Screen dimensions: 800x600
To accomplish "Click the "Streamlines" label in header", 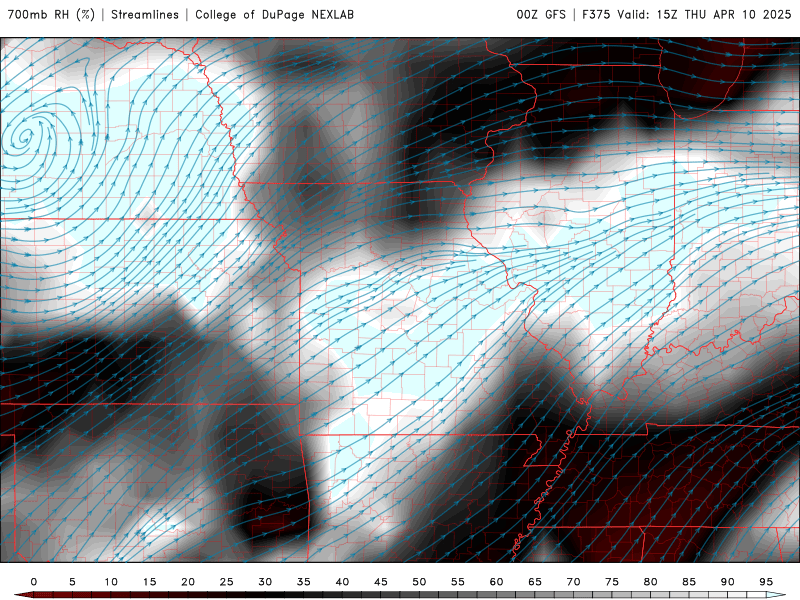I will (x=145, y=14).
